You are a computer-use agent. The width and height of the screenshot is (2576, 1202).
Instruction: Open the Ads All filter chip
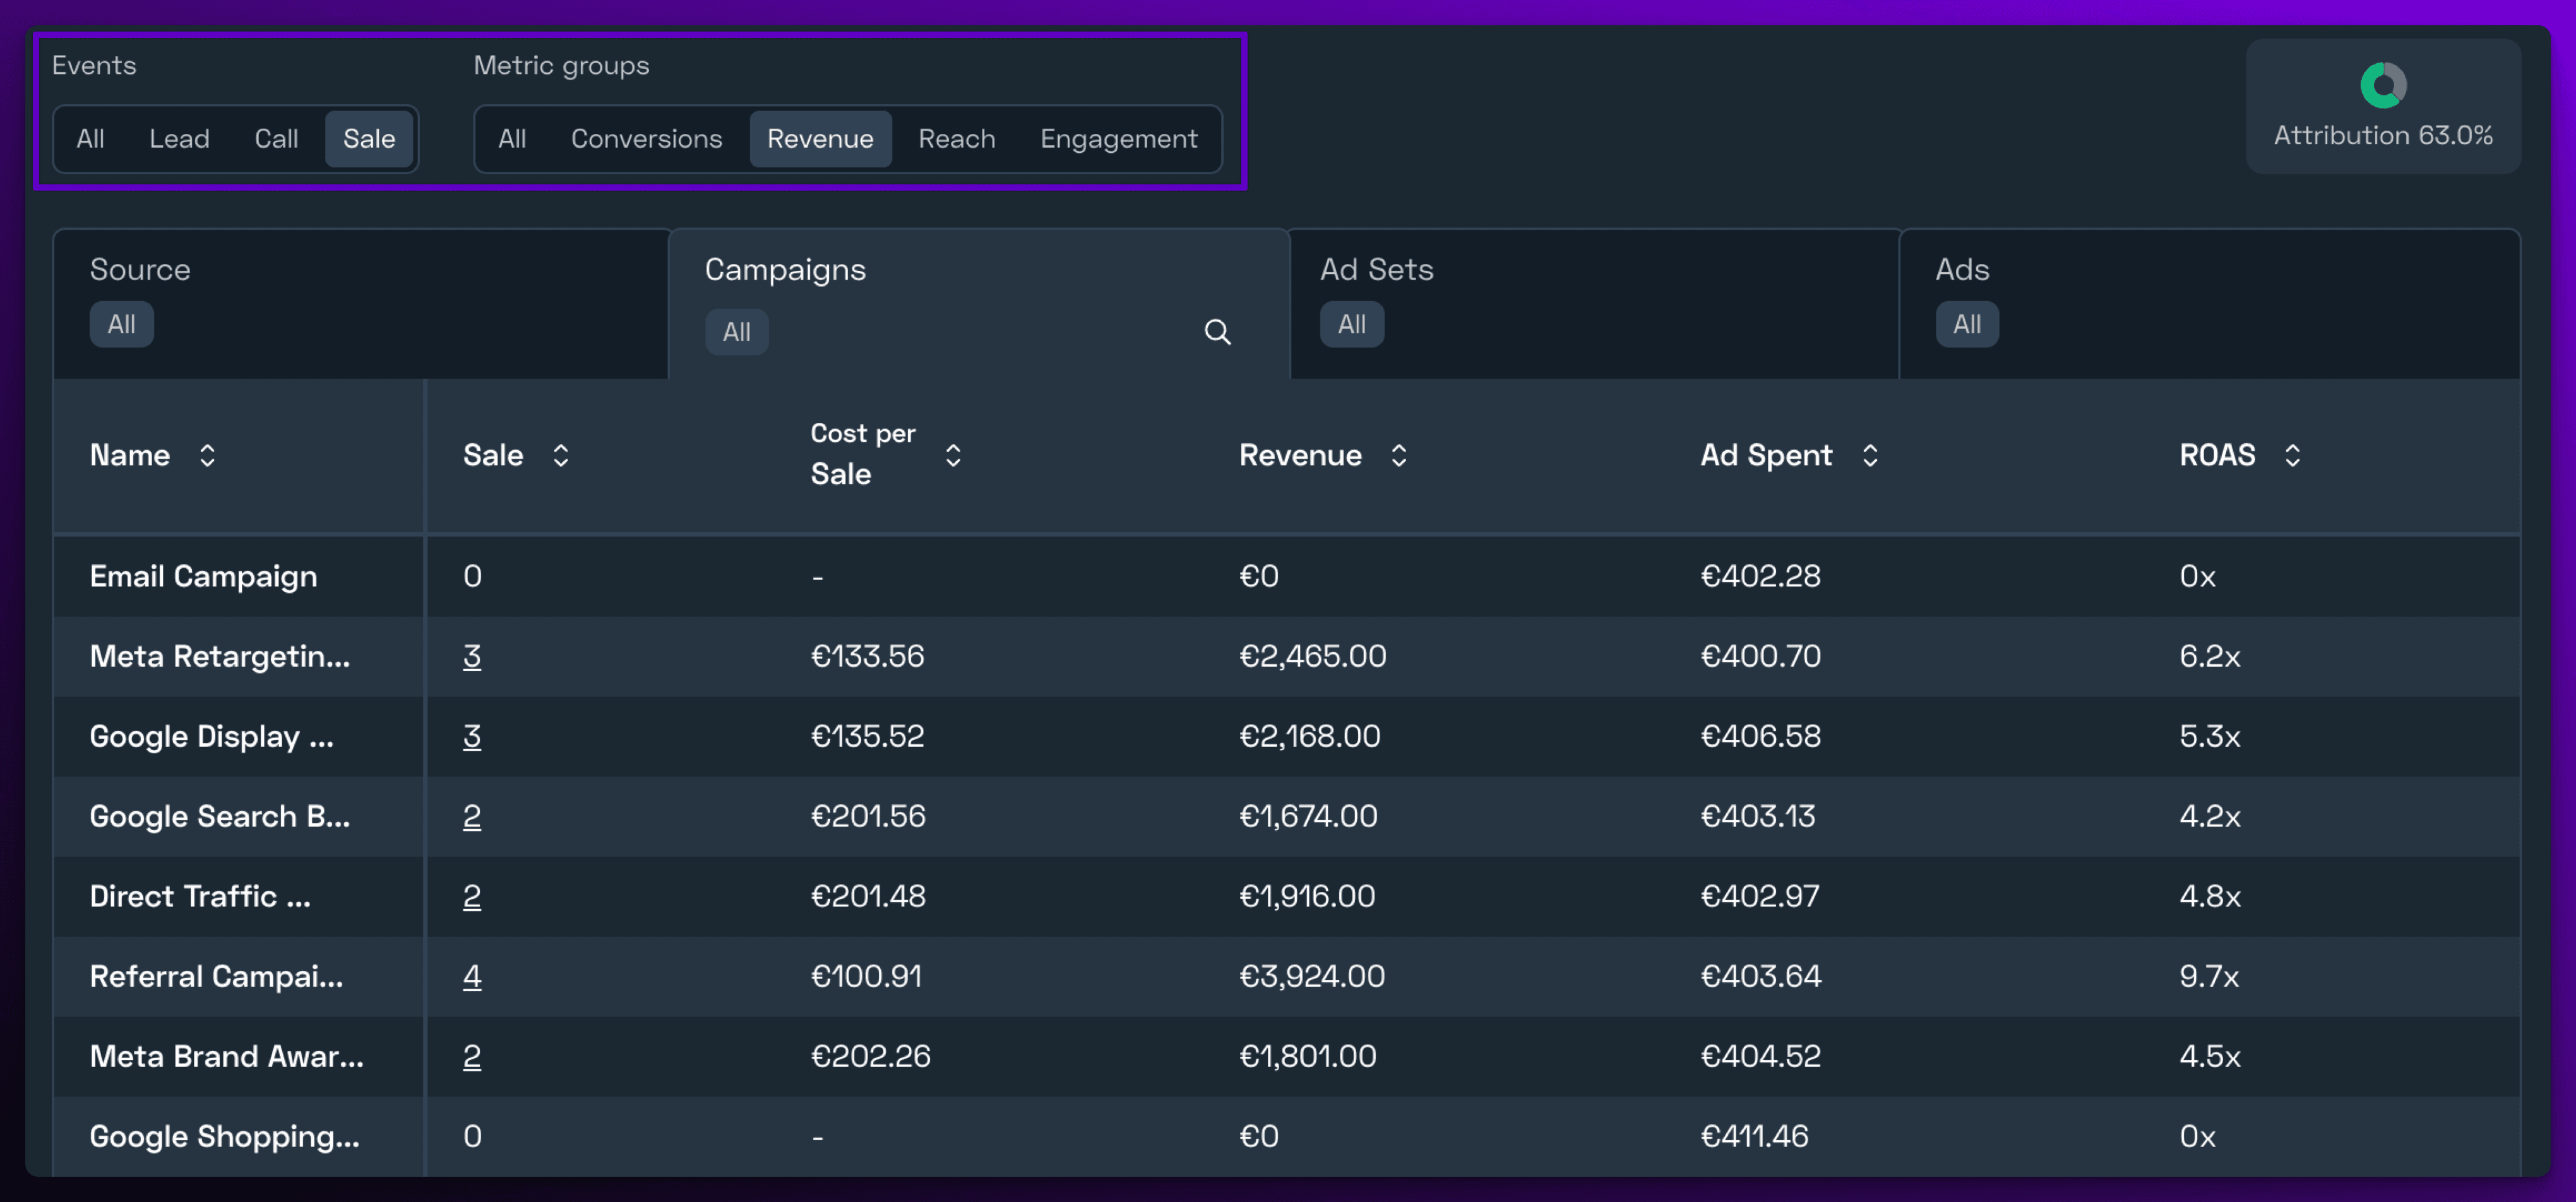click(1966, 324)
